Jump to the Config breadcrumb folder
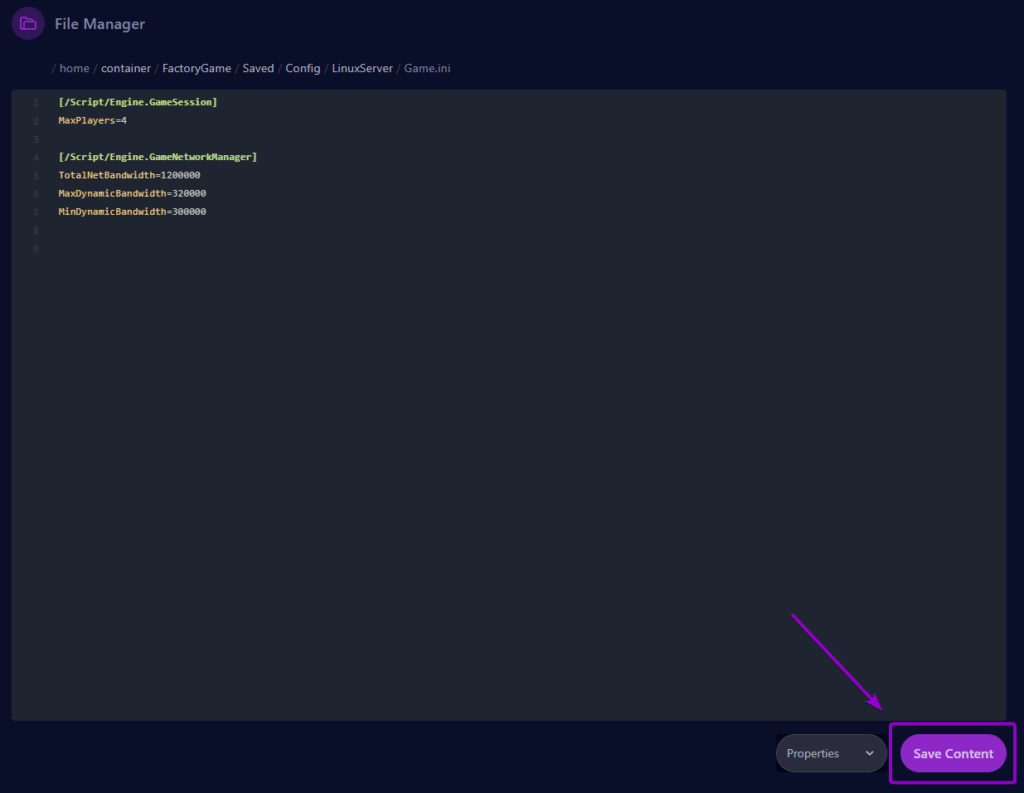Viewport: 1024px width, 793px height. [x=303, y=68]
